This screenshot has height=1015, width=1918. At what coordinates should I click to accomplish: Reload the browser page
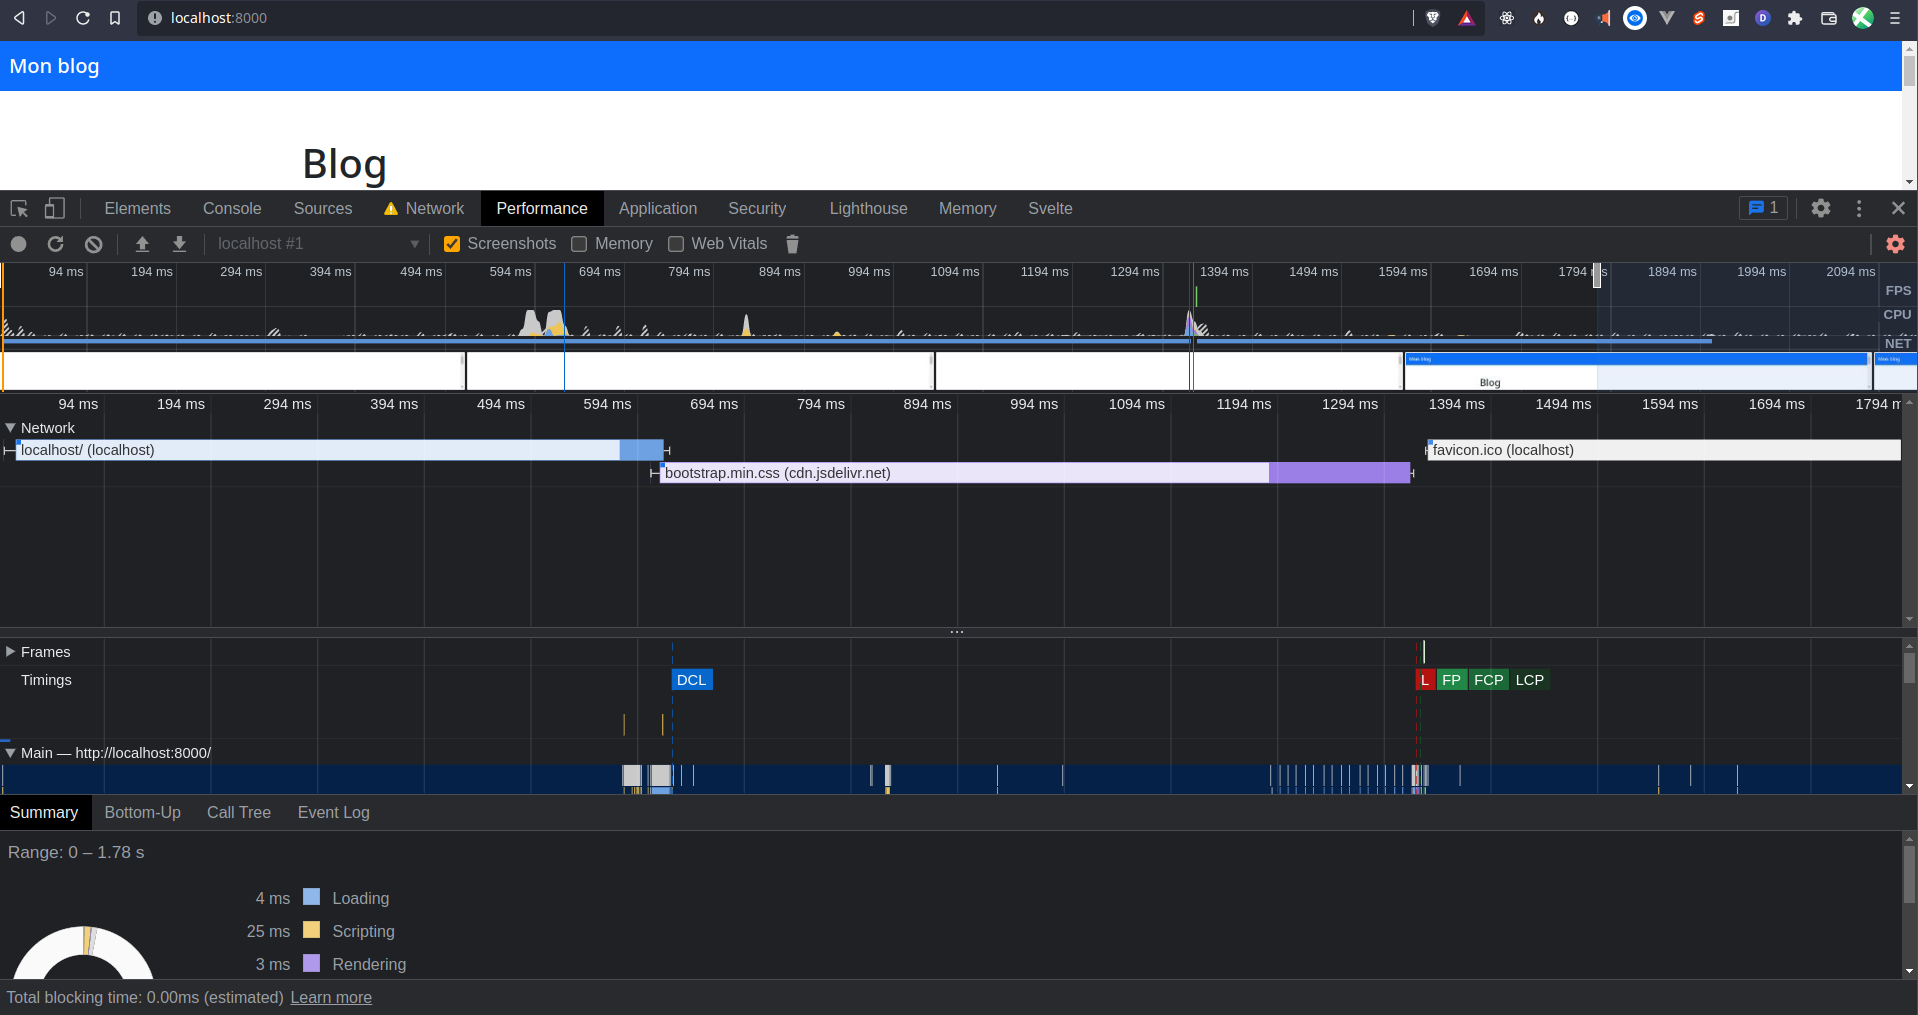tap(83, 18)
